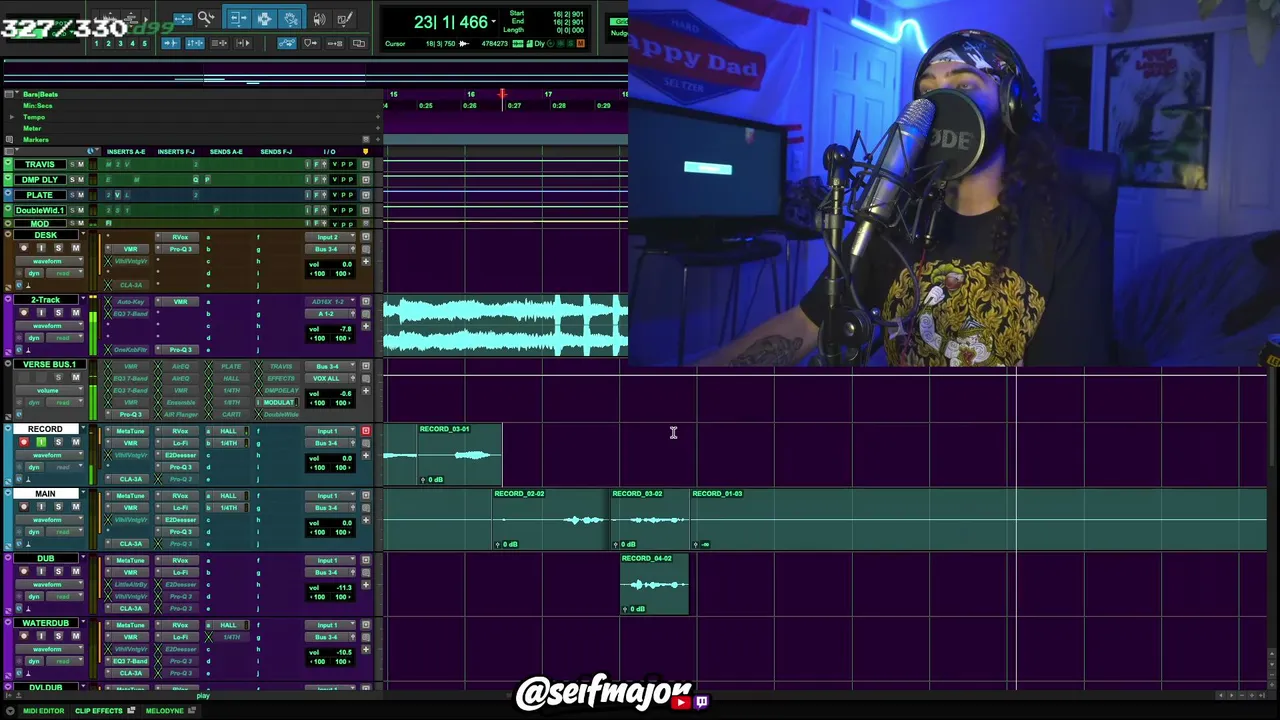Enable input monitoring on RECORD track
The height and width of the screenshot is (720, 1280).
pos(41,442)
